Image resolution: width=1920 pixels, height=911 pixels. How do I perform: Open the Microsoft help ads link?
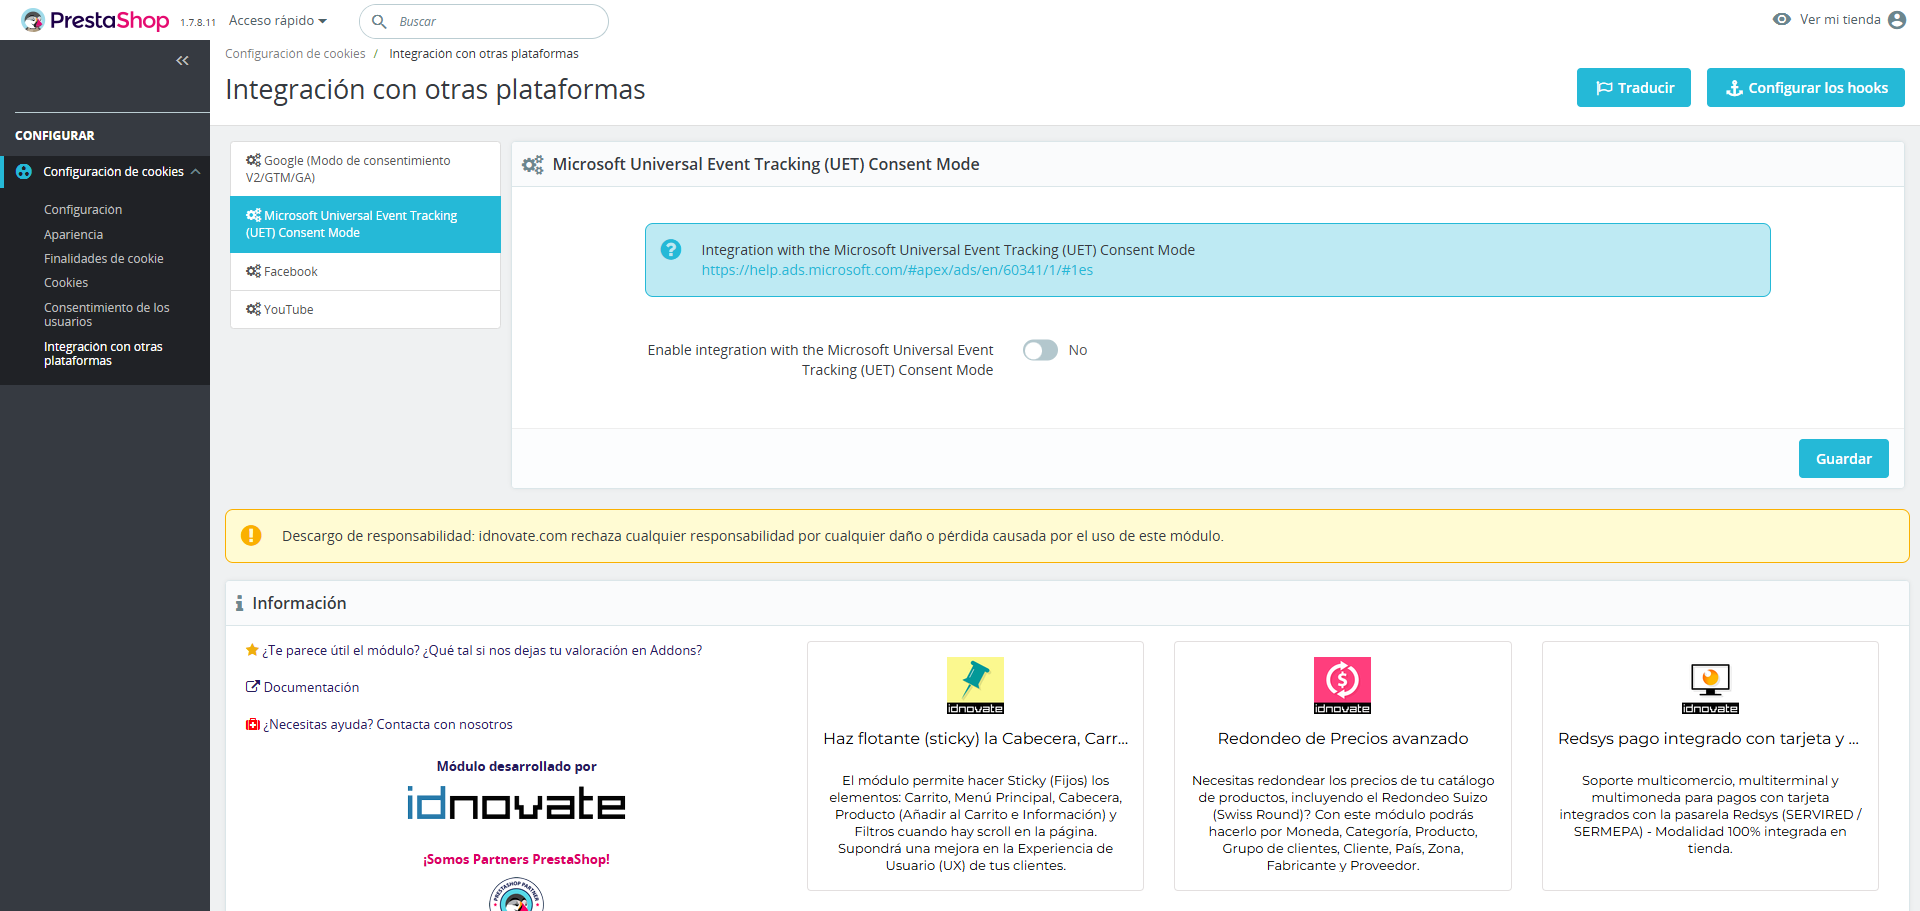click(x=897, y=270)
